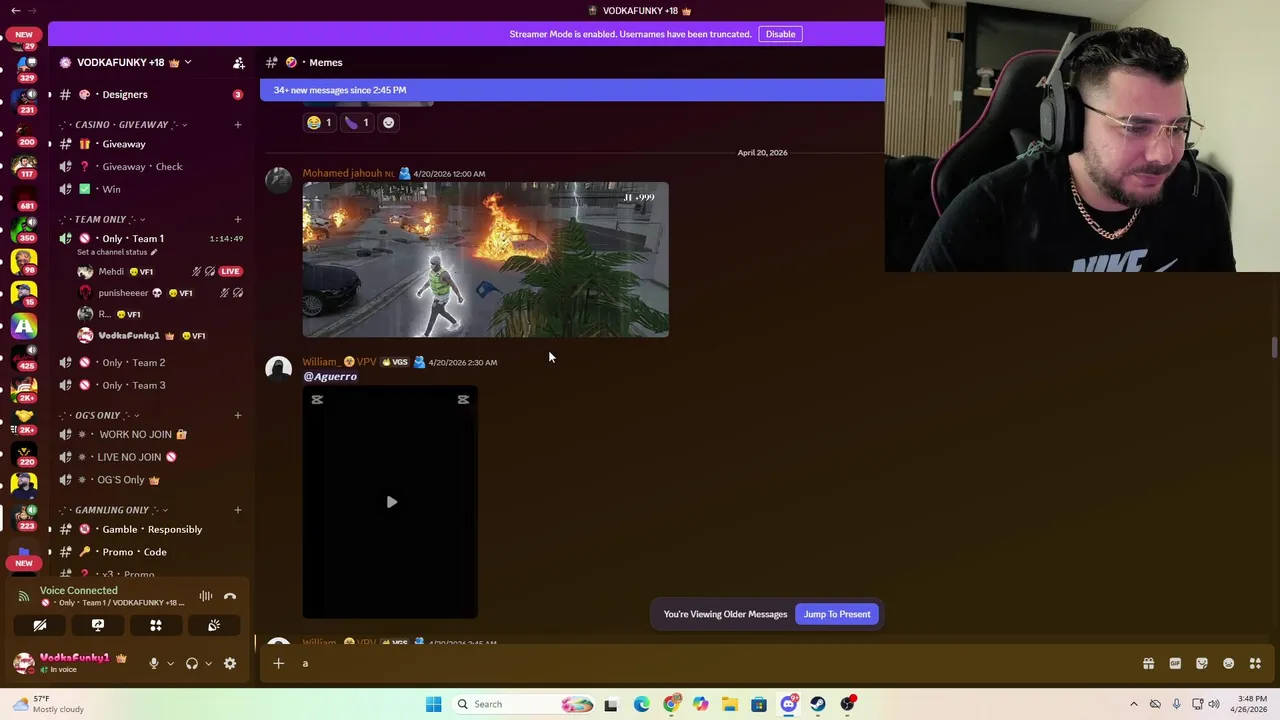Open headphone output options arrow

pyautogui.click(x=208, y=663)
